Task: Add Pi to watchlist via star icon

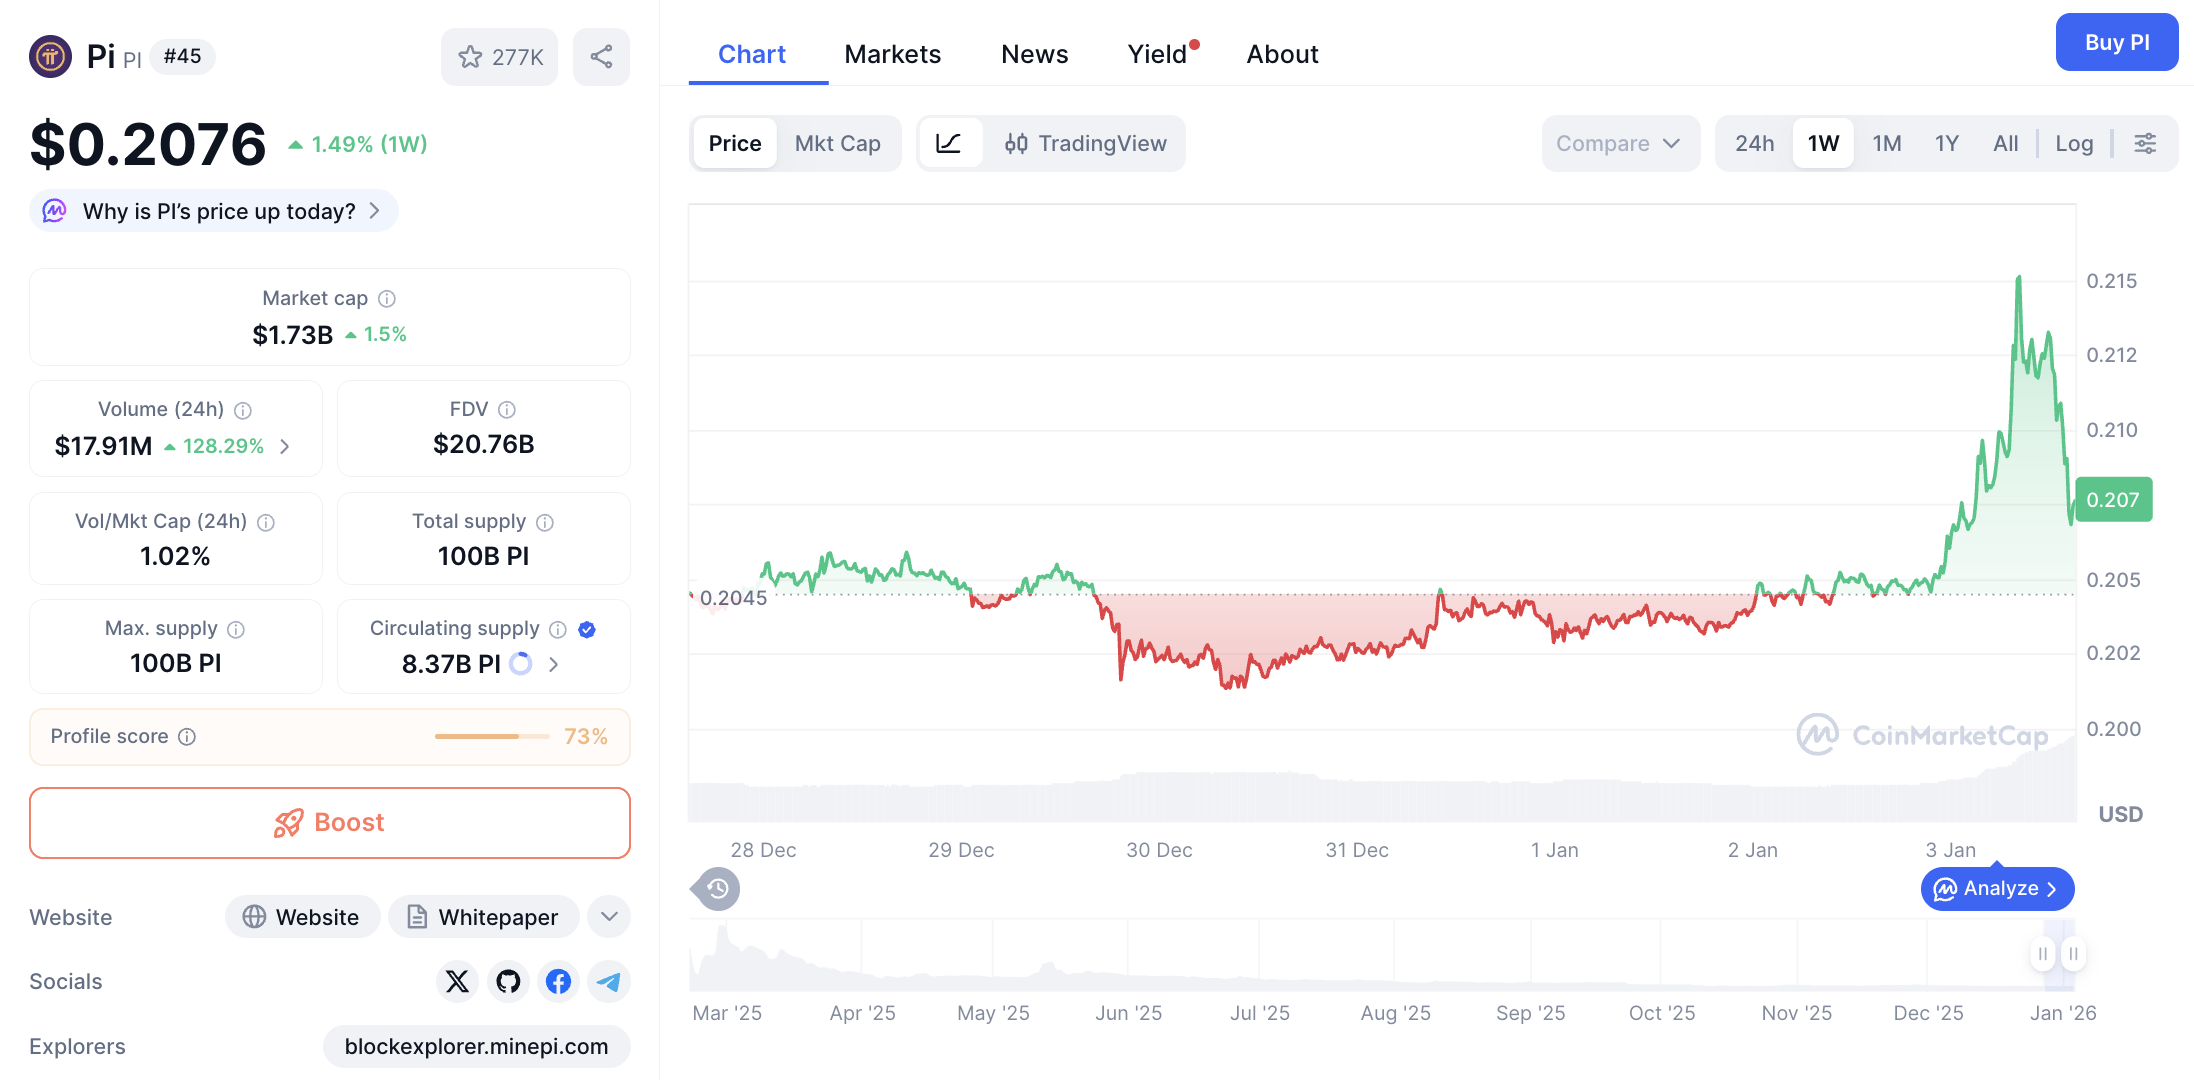Action: [x=470, y=57]
